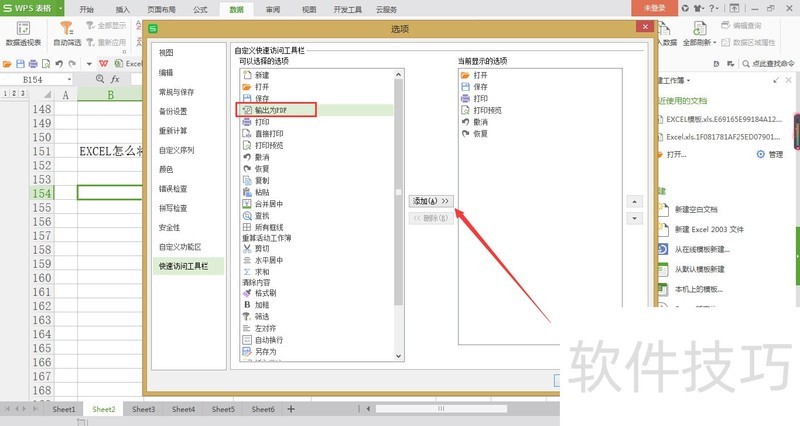Open the 审阅 ribbon tab
The image size is (800, 426).
(x=273, y=9)
